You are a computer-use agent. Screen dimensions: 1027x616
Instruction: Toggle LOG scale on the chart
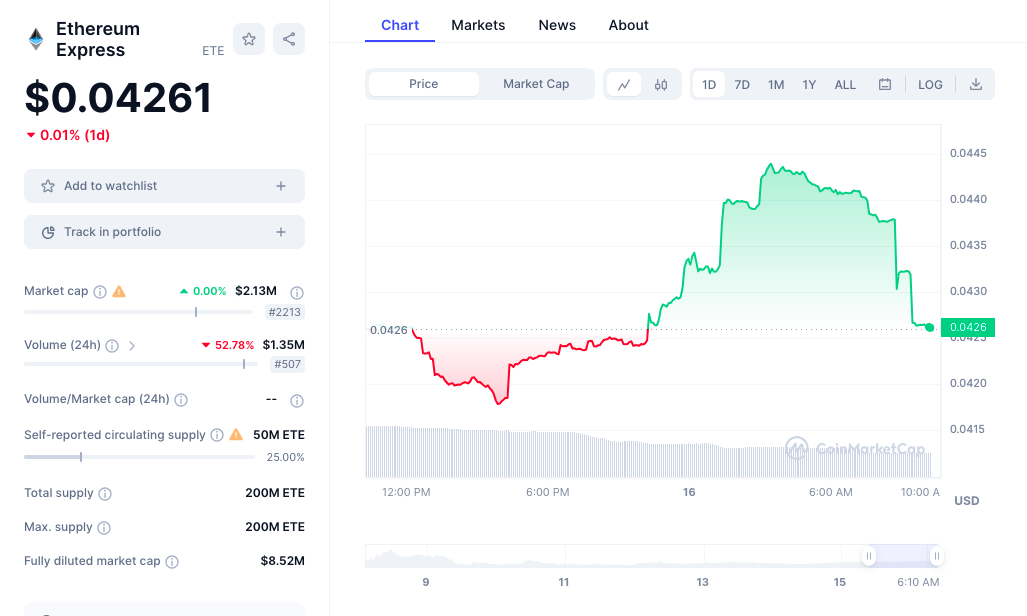(x=930, y=85)
